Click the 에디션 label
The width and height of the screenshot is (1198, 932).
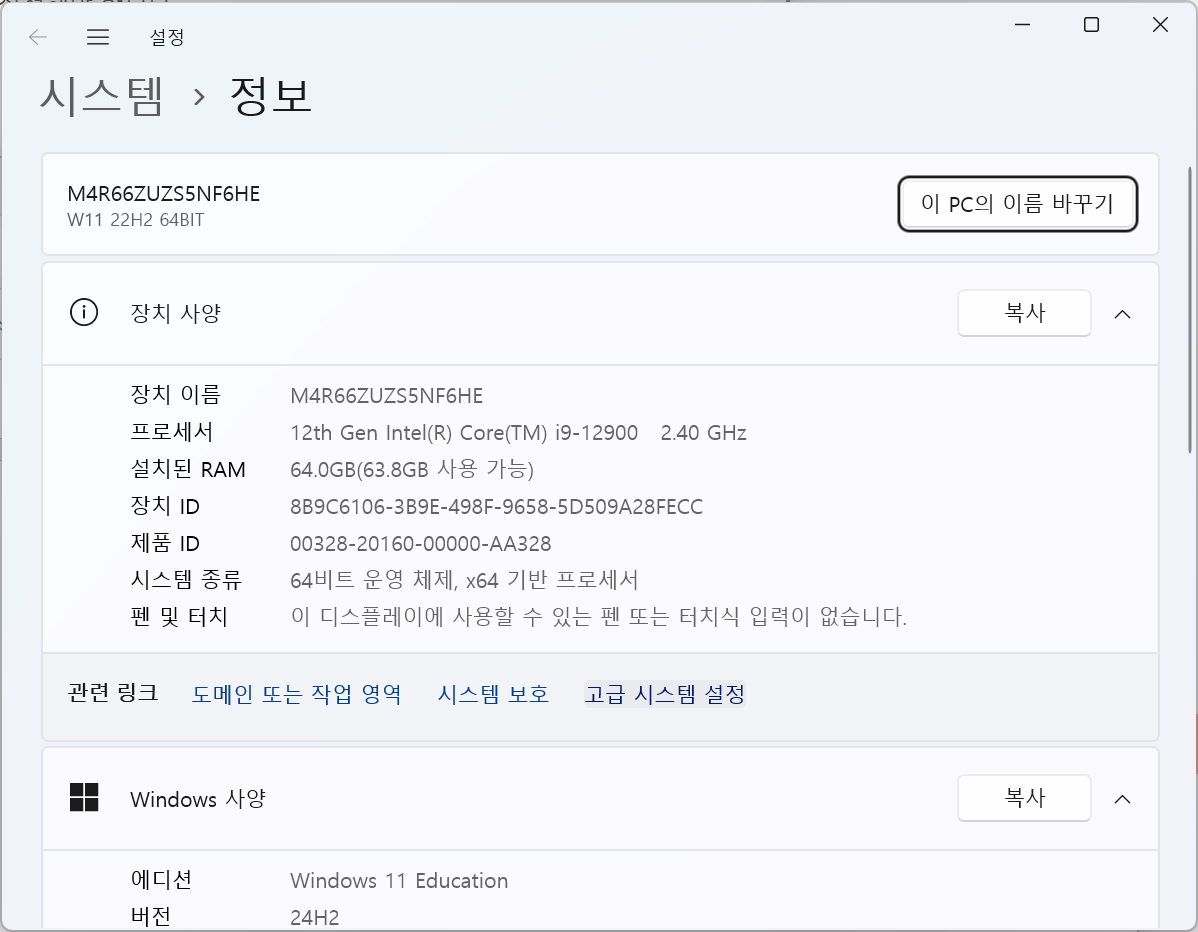coord(161,879)
